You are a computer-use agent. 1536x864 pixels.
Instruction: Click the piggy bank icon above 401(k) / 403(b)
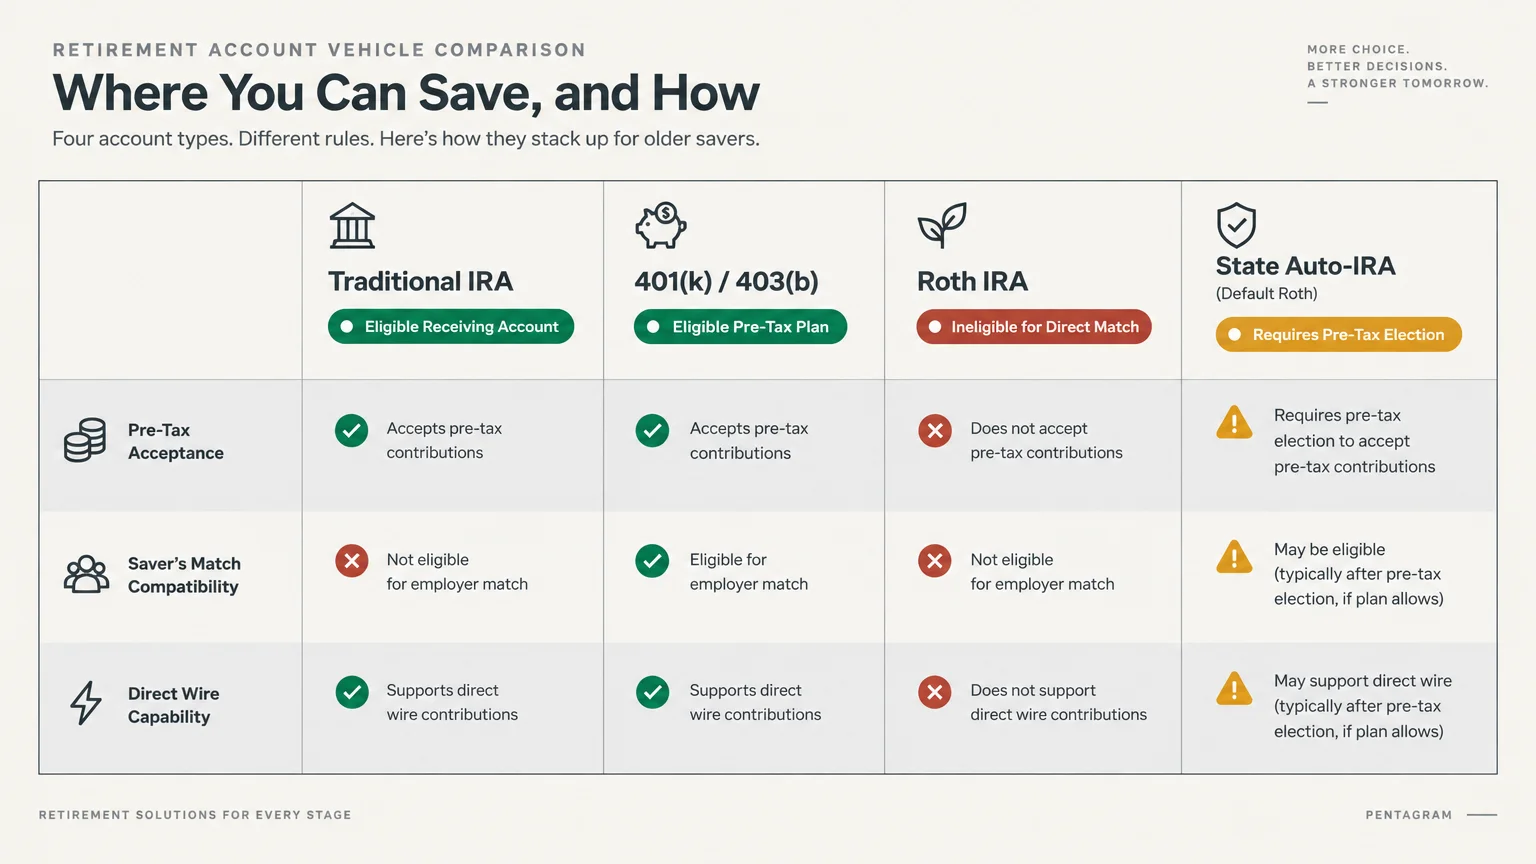pyautogui.click(x=661, y=225)
